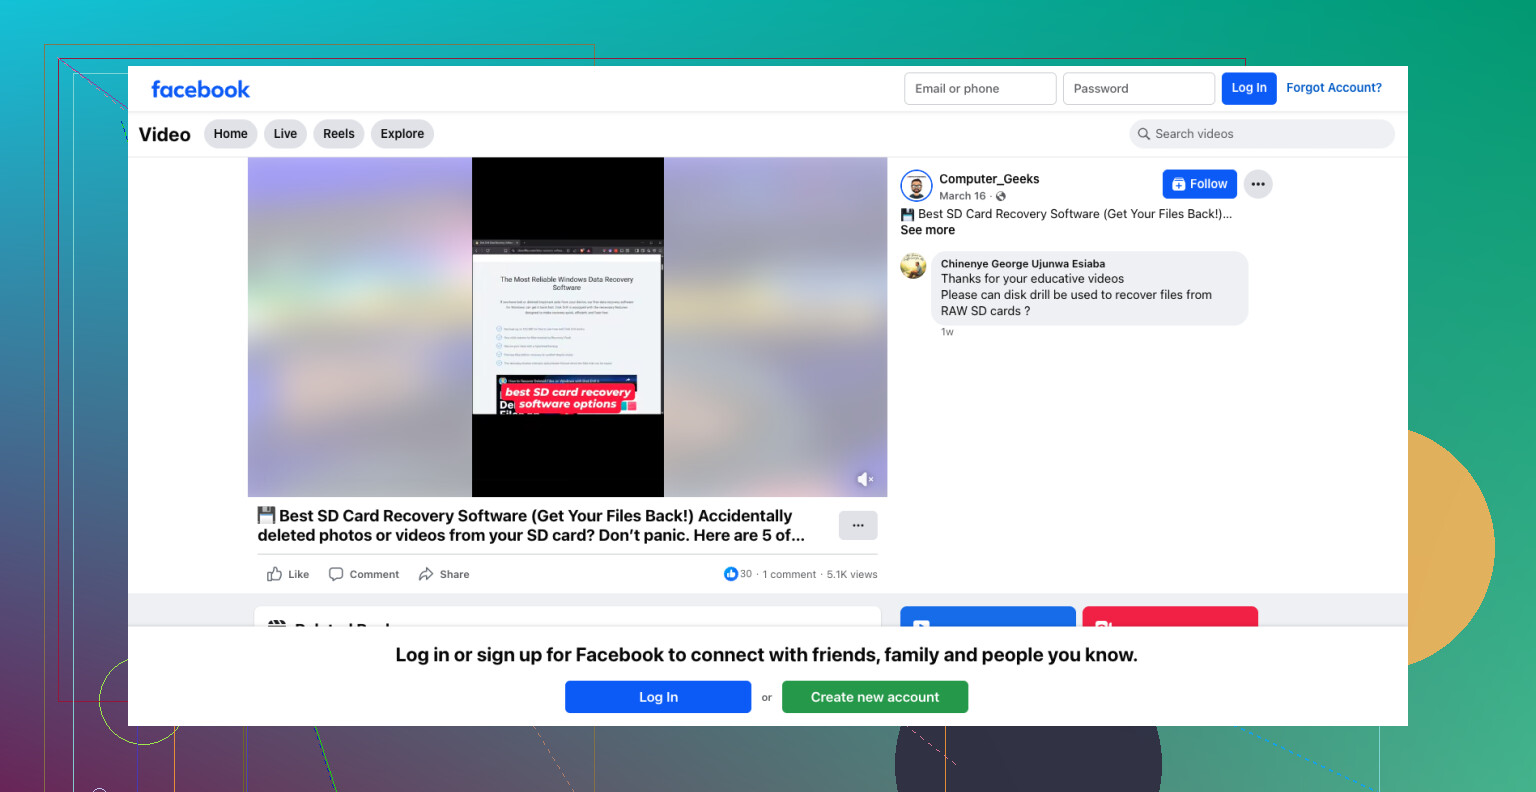The image size is (1536, 792).
Task: Open the Computer_Geeks page name link
Action: point(989,179)
